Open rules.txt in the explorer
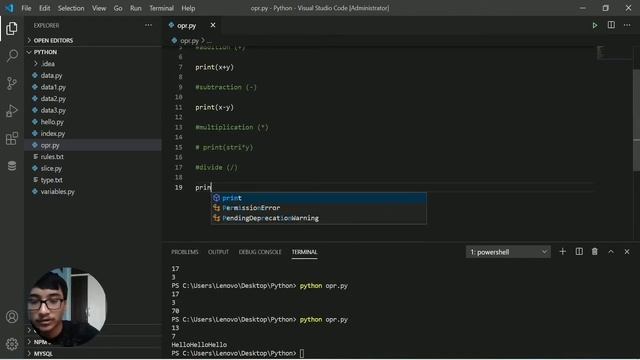Viewport: 640px width, 360px height. point(52,156)
